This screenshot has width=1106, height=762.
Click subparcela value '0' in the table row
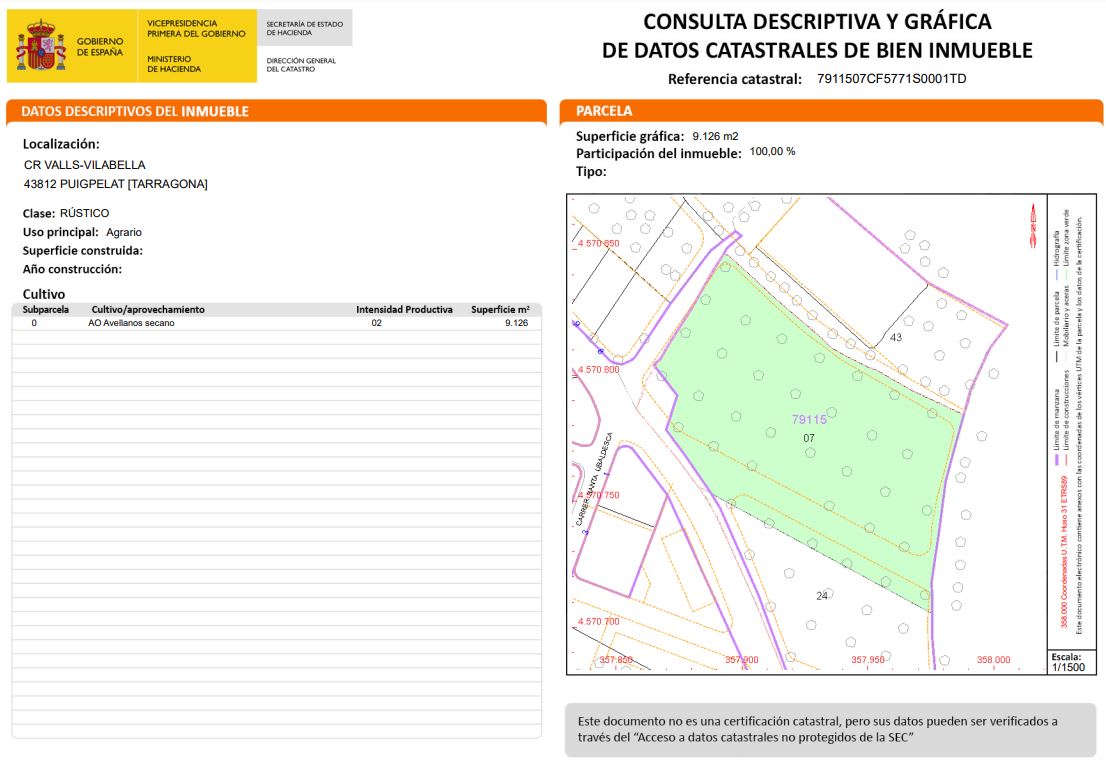pyautogui.click(x=34, y=323)
